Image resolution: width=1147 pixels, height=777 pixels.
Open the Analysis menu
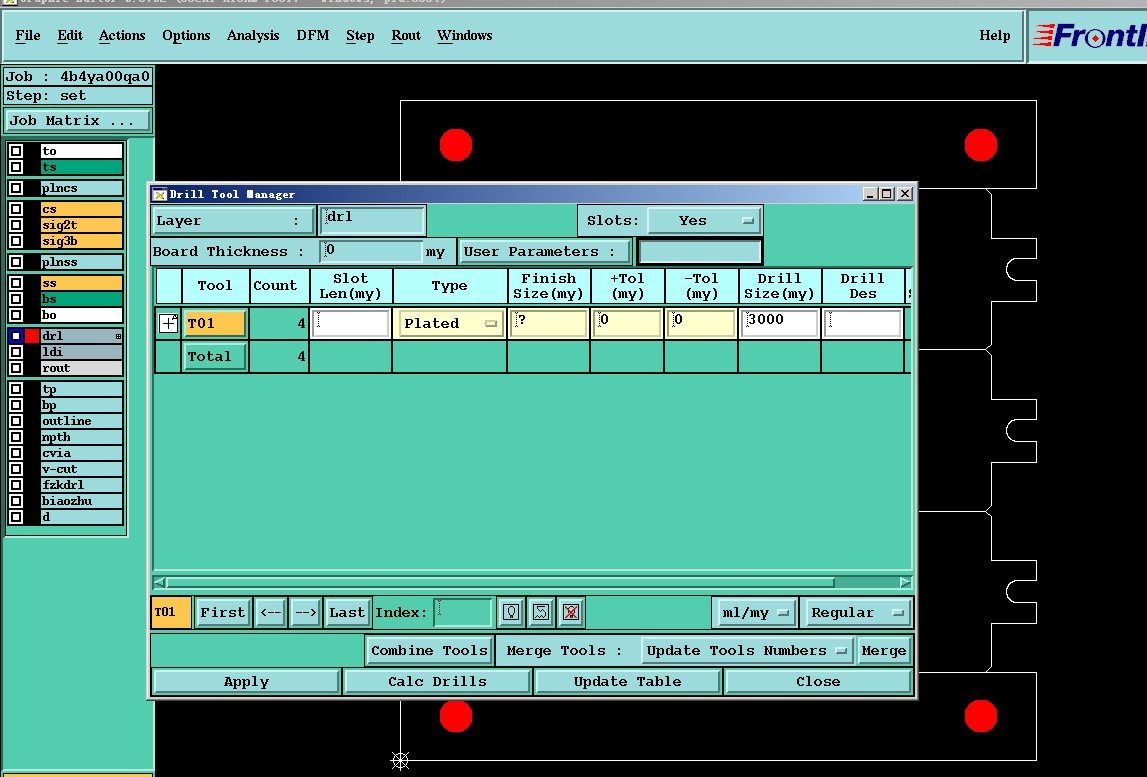[x=253, y=35]
